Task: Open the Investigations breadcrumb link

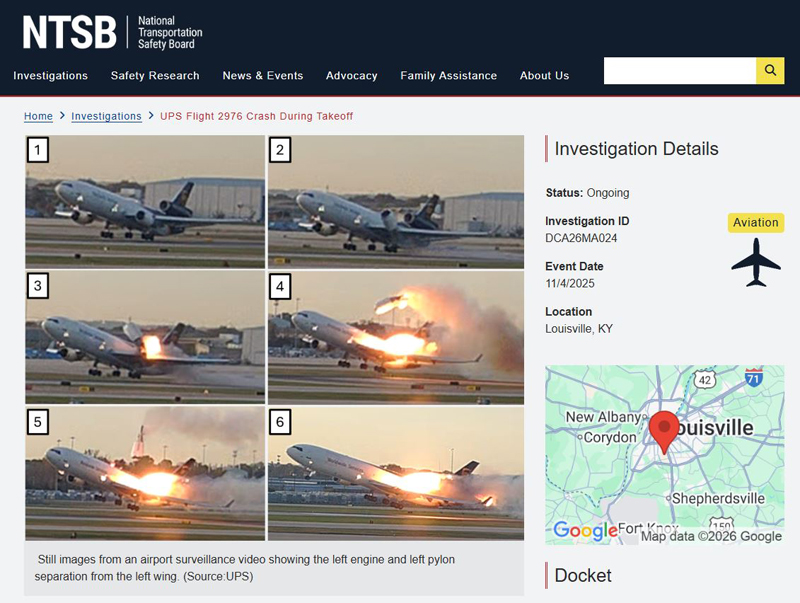Action: point(106,116)
